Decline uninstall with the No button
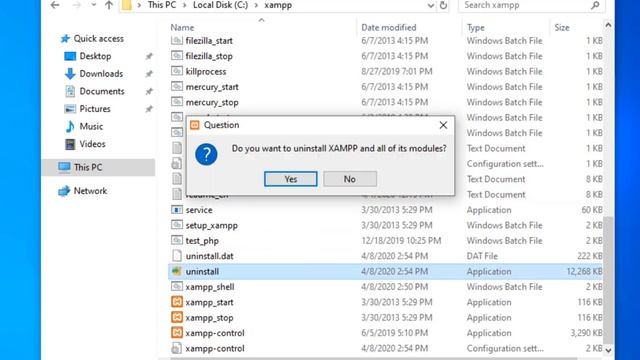 [x=350, y=179]
